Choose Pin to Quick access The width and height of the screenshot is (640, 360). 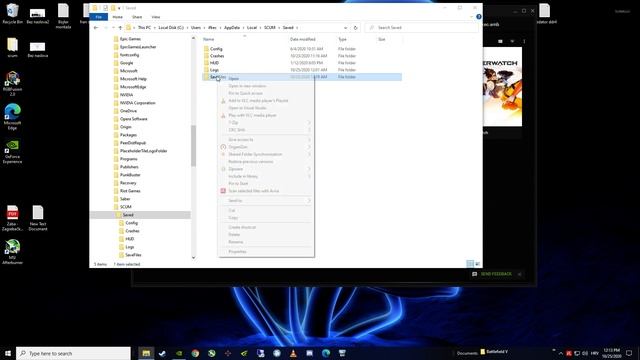266,93
